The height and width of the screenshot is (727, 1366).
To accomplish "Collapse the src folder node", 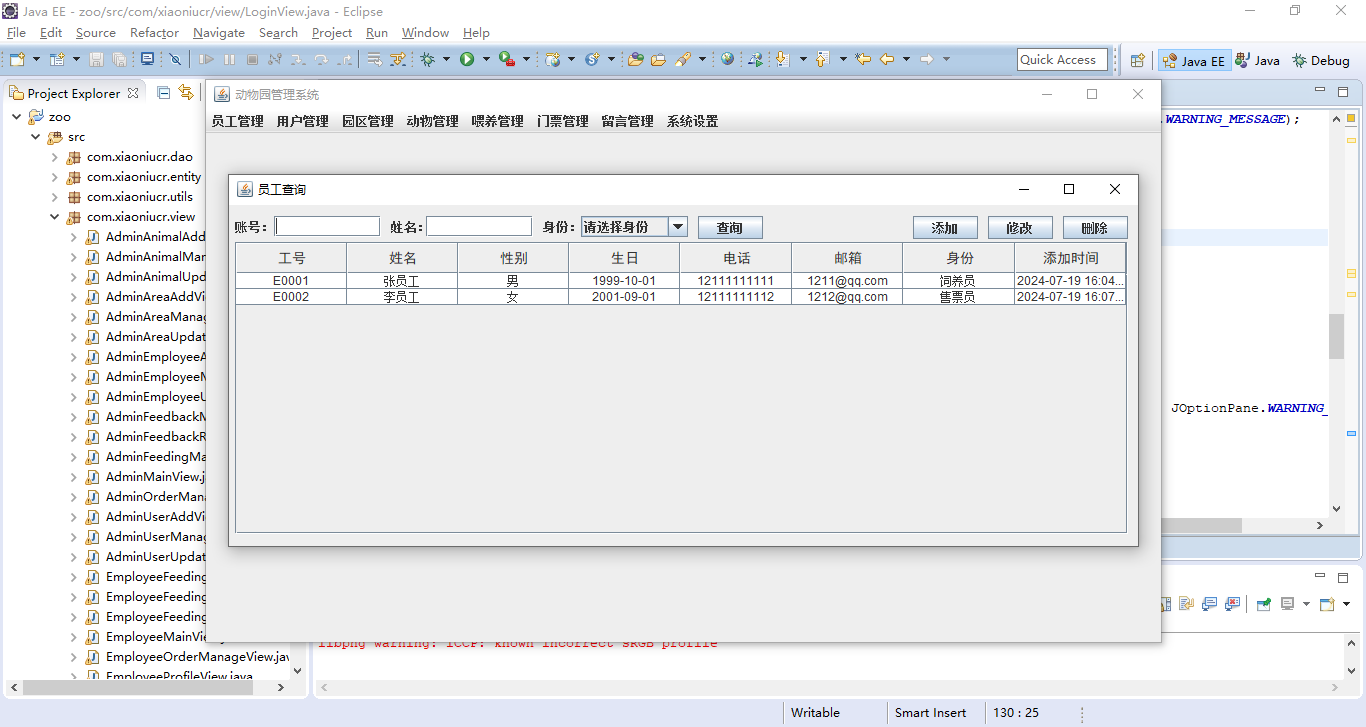I will click(x=36, y=137).
